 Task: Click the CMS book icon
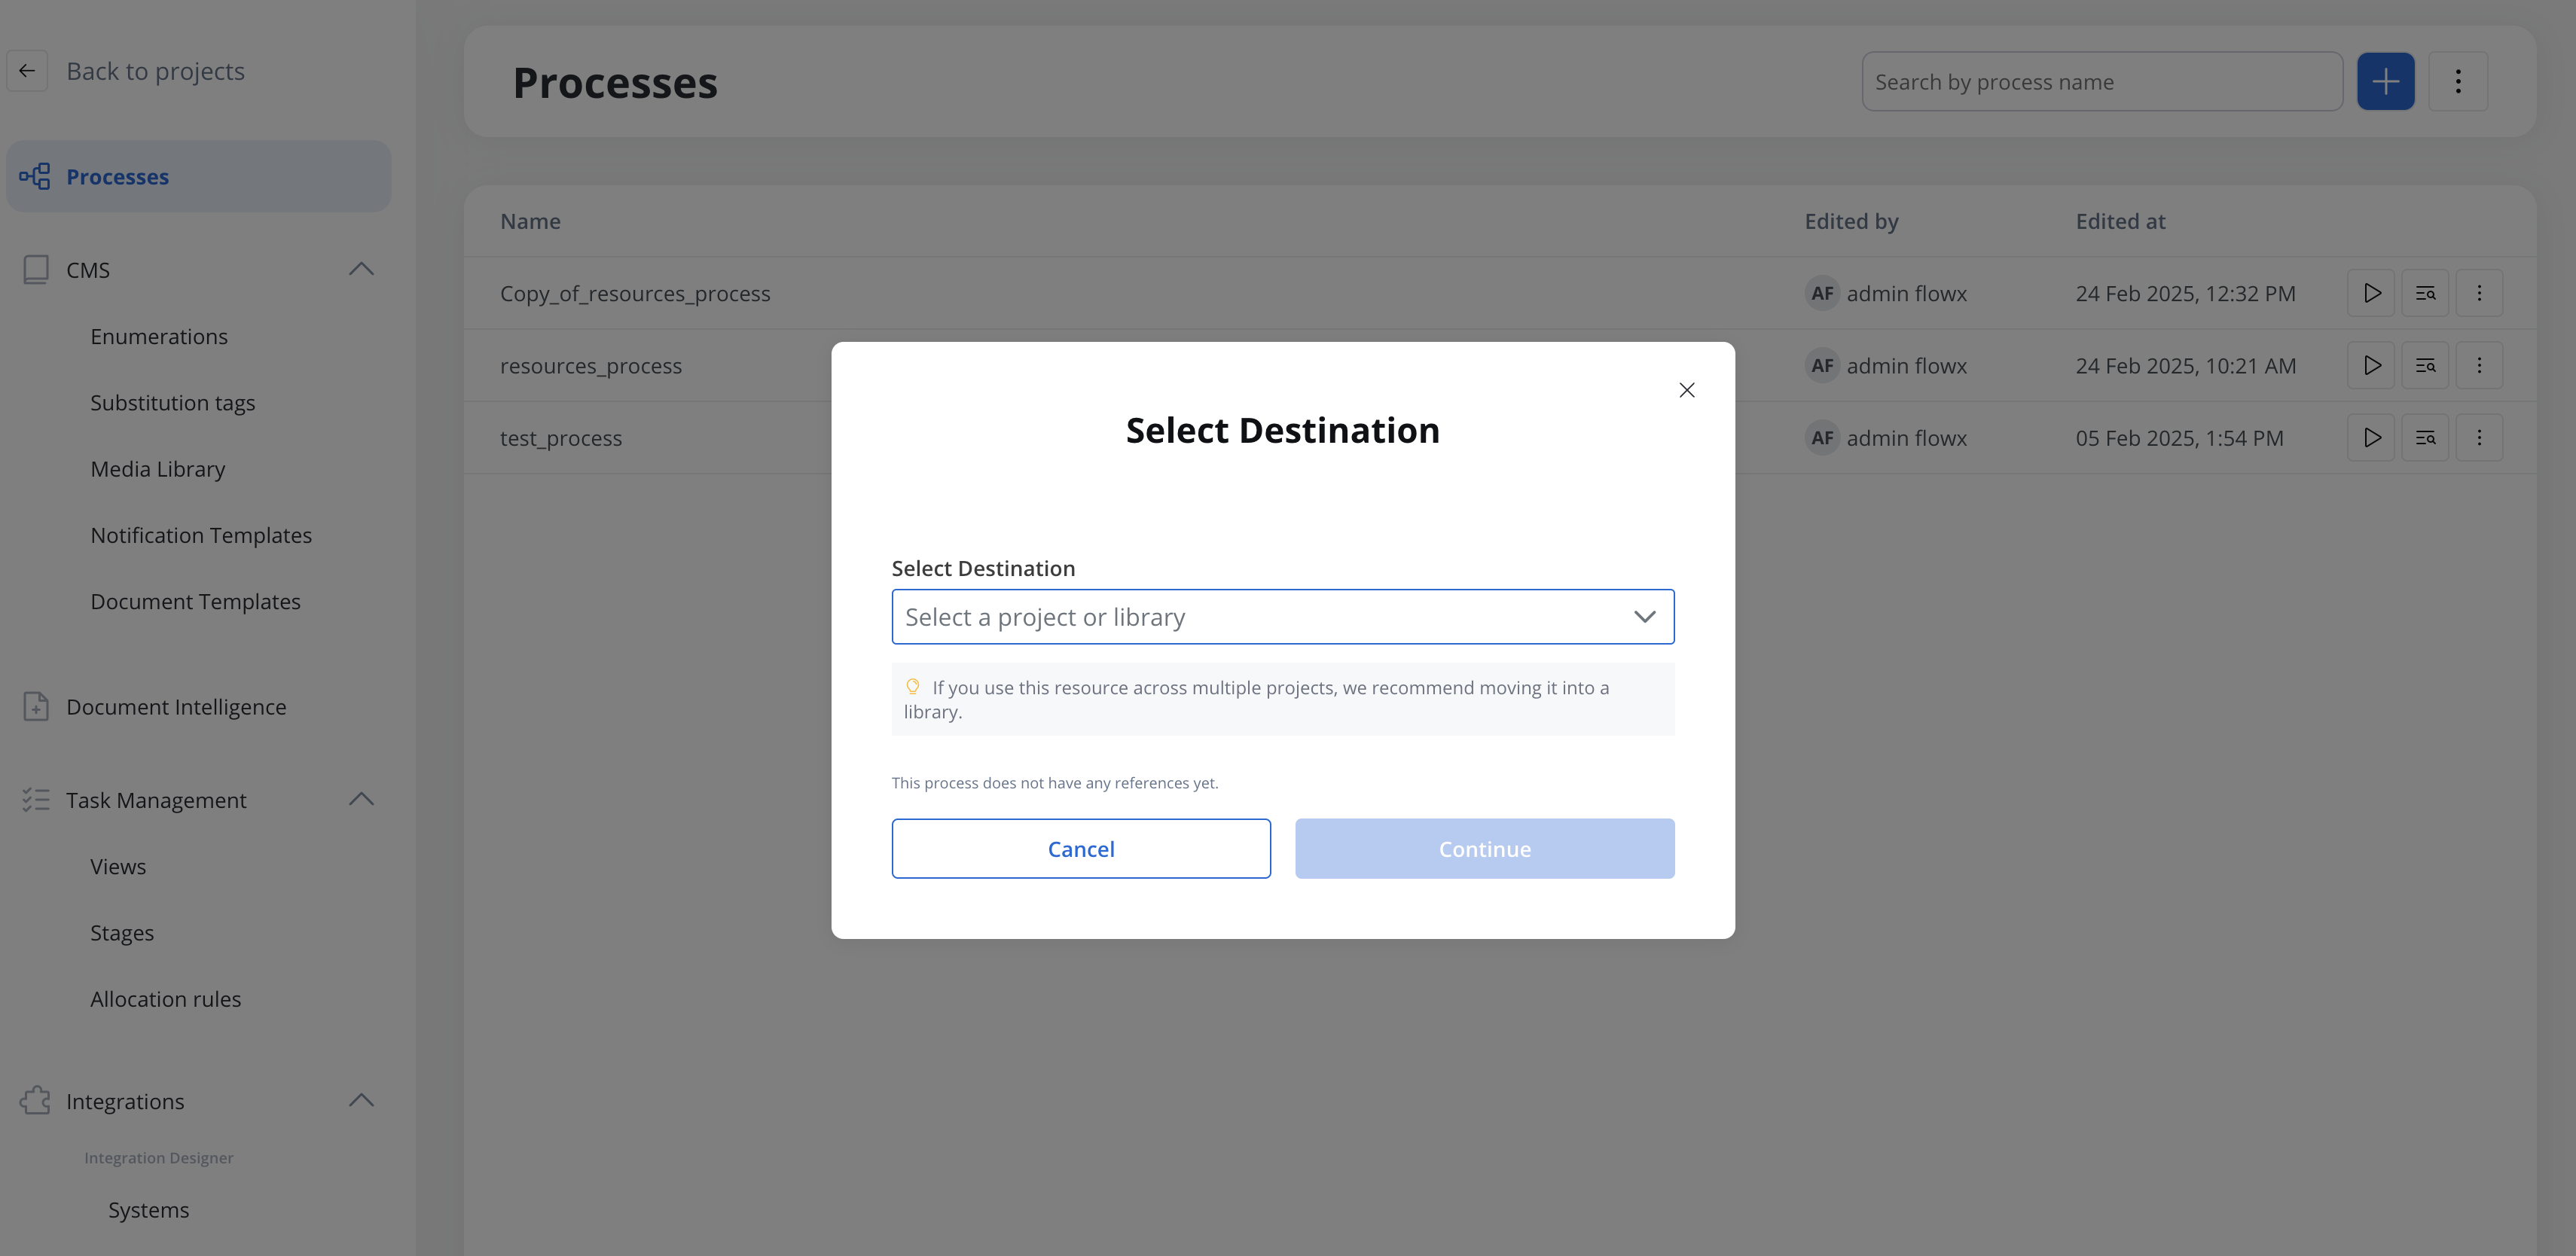36,270
